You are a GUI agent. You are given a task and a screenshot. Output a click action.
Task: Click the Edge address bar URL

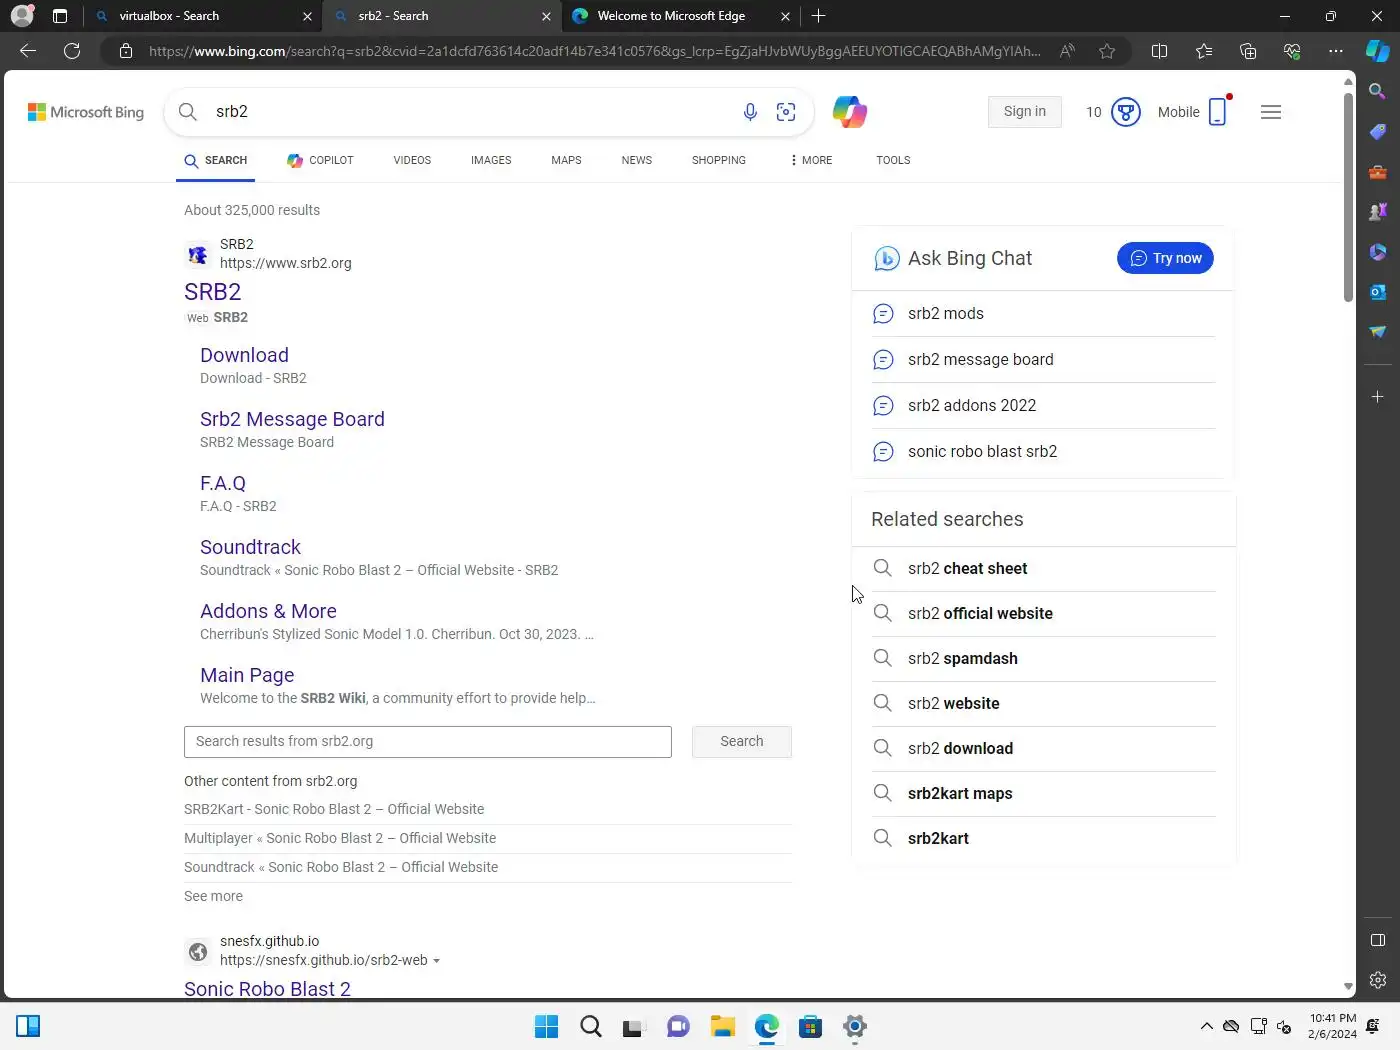click(x=594, y=51)
